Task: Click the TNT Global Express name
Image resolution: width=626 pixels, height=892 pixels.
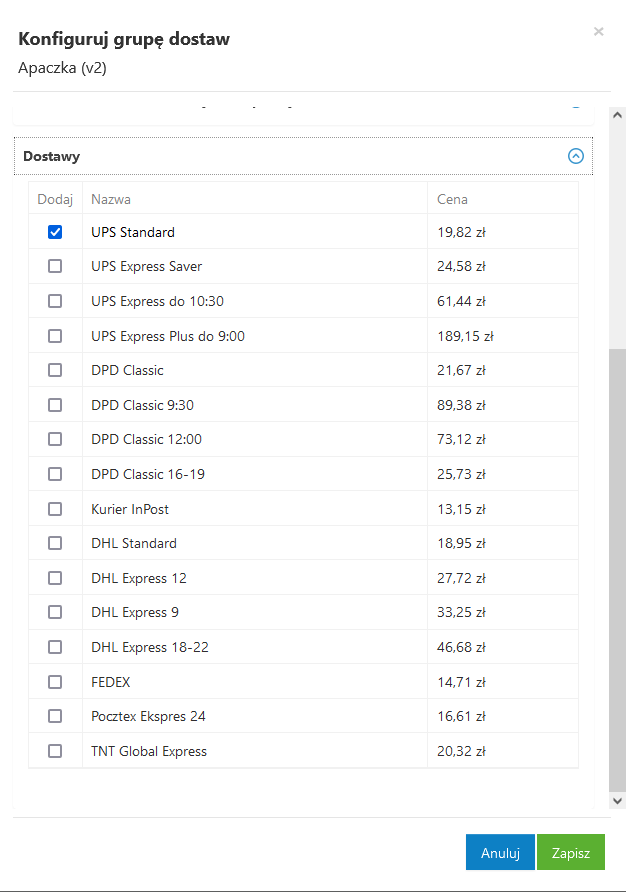Action: pyautogui.click(x=149, y=751)
